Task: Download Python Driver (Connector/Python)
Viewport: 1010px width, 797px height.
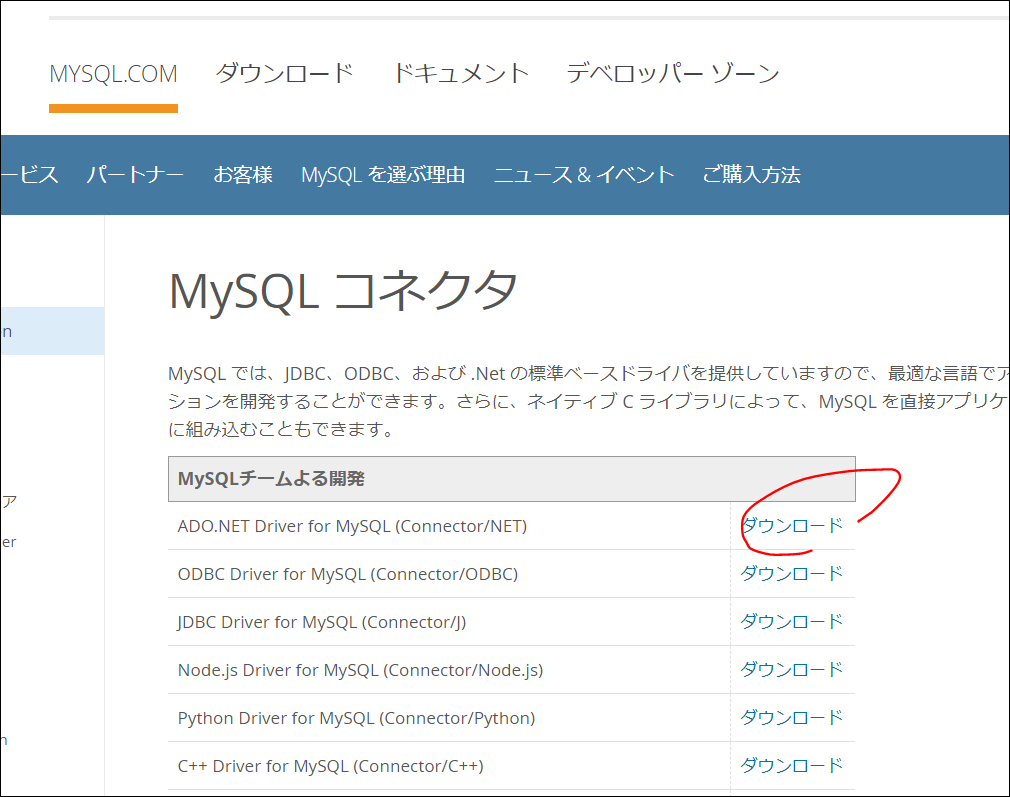Action: coord(792,718)
